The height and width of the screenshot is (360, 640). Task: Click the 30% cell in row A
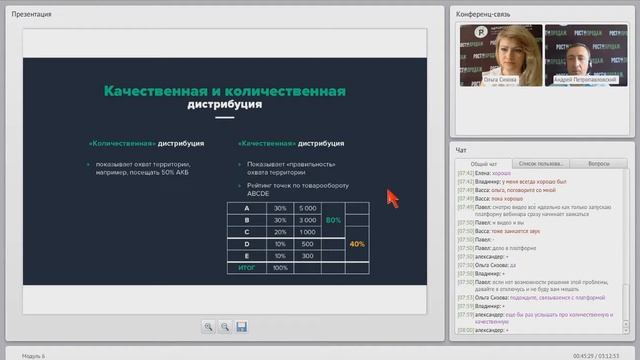tap(280, 208)
